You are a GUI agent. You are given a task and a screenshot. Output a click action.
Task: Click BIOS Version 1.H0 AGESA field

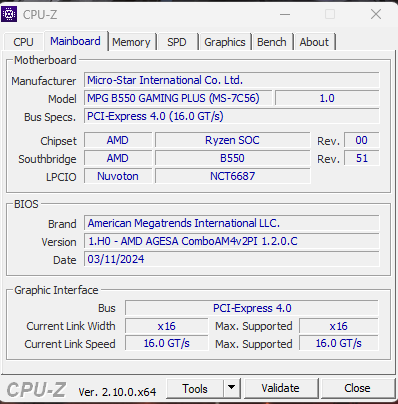232,241
